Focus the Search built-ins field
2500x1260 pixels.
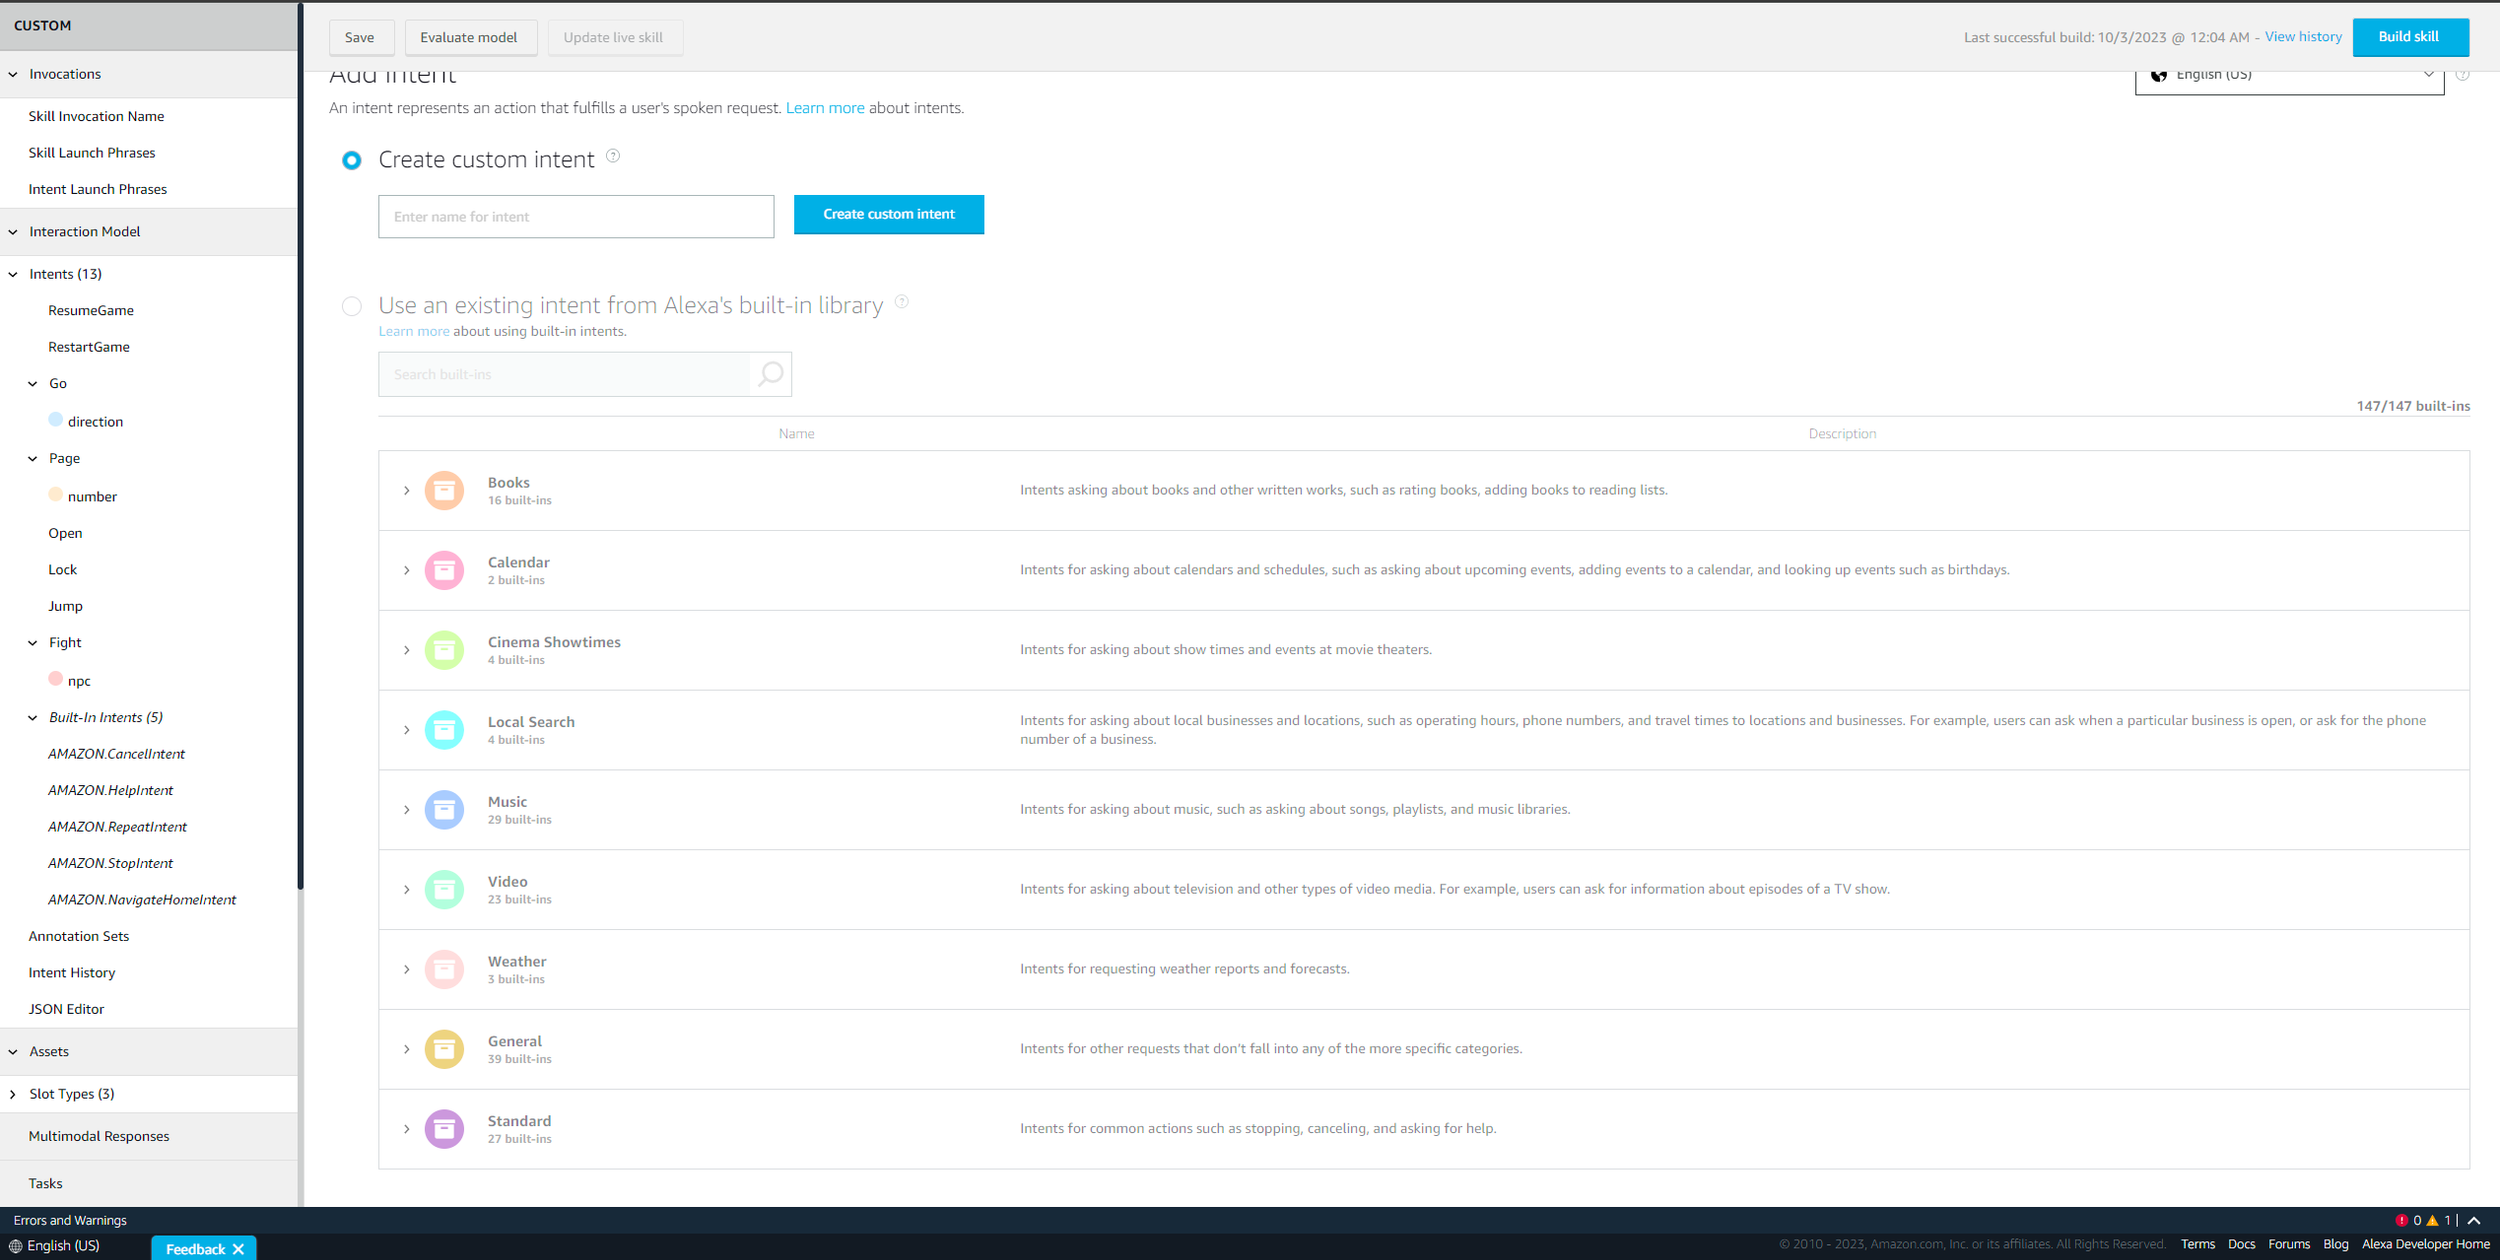pyautogui.click(x=564, y=374)
